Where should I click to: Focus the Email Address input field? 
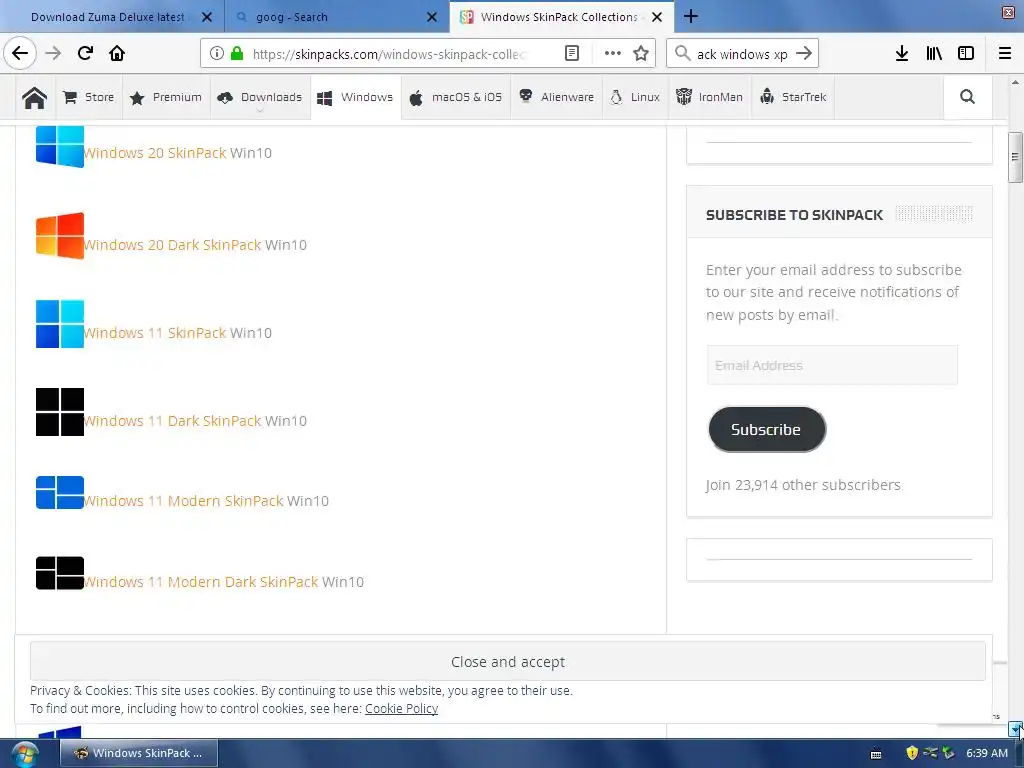(x=832, y=365)
